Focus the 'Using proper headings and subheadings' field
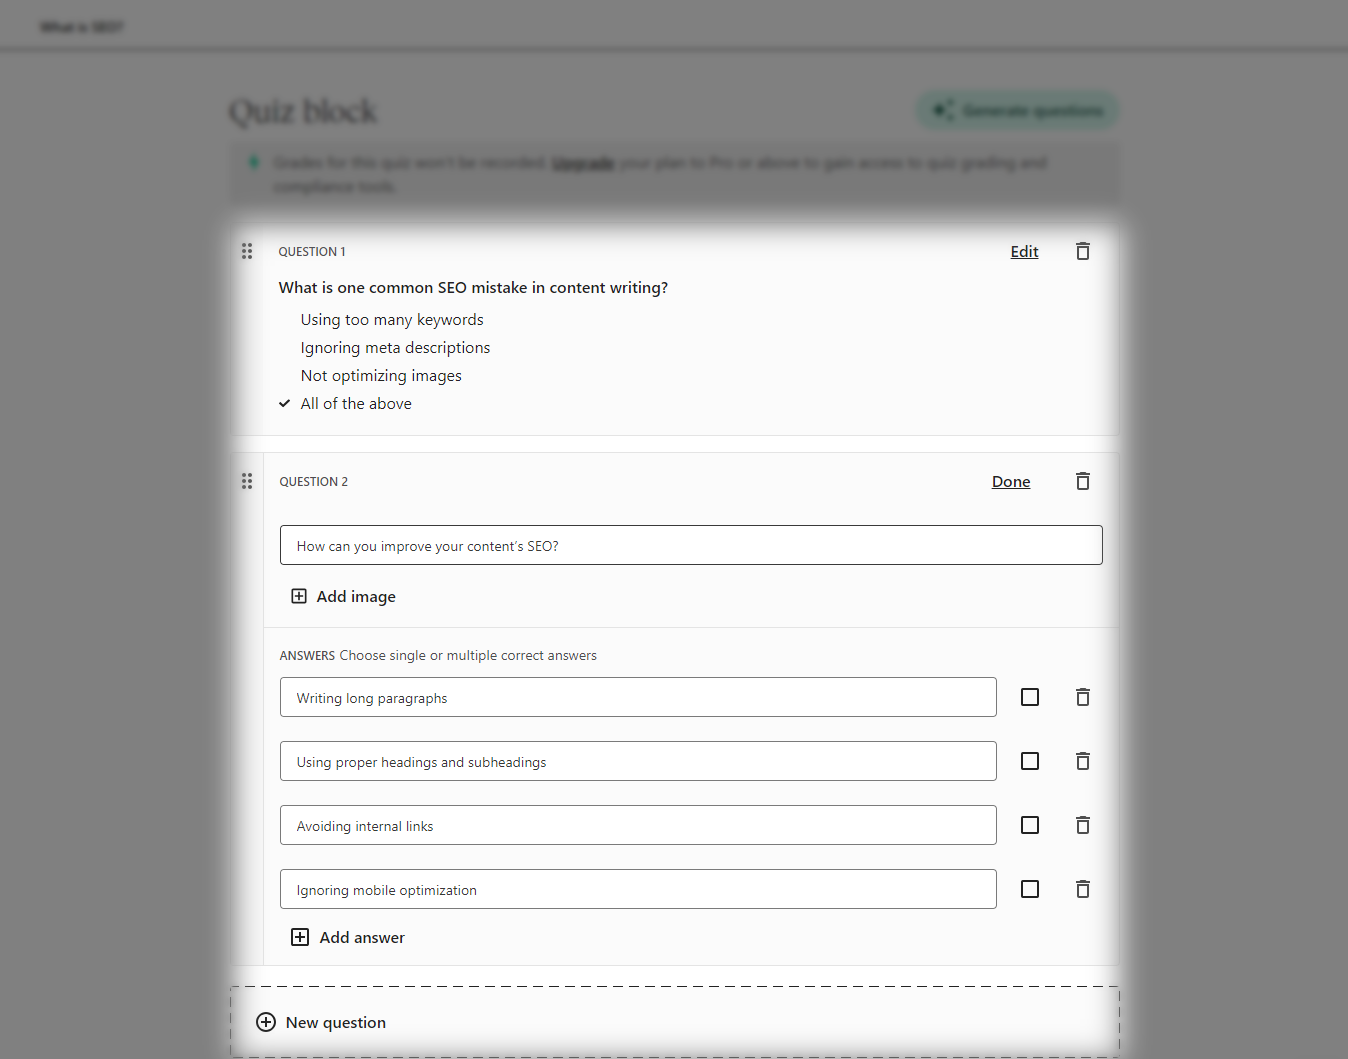1348x1059 pixels. pyautogui.click(x=638, y=761)
